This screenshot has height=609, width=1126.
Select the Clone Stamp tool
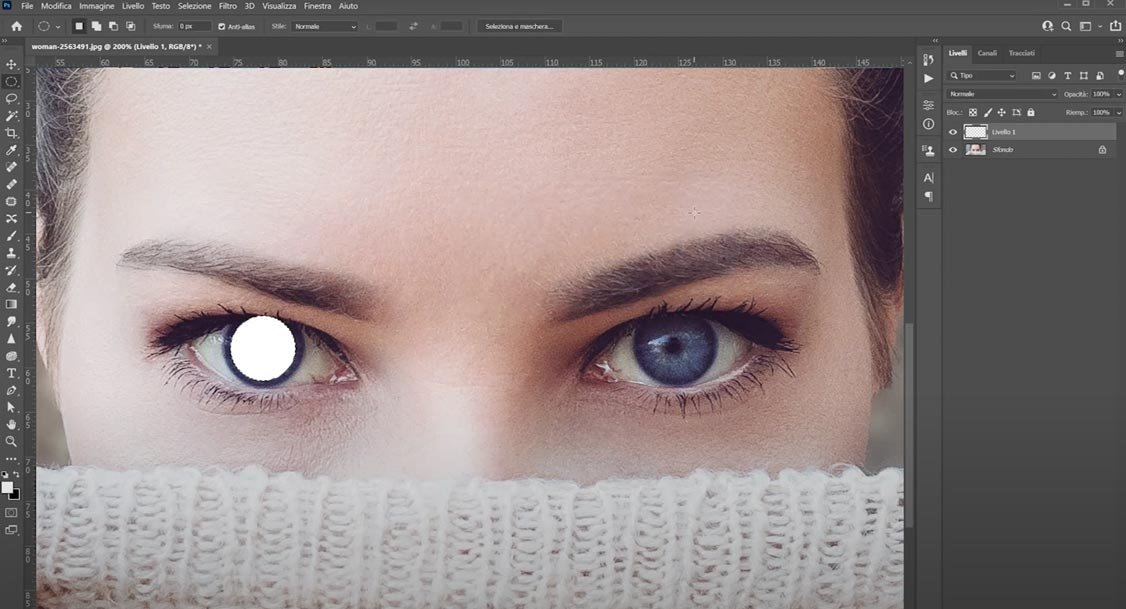point(11,253)
